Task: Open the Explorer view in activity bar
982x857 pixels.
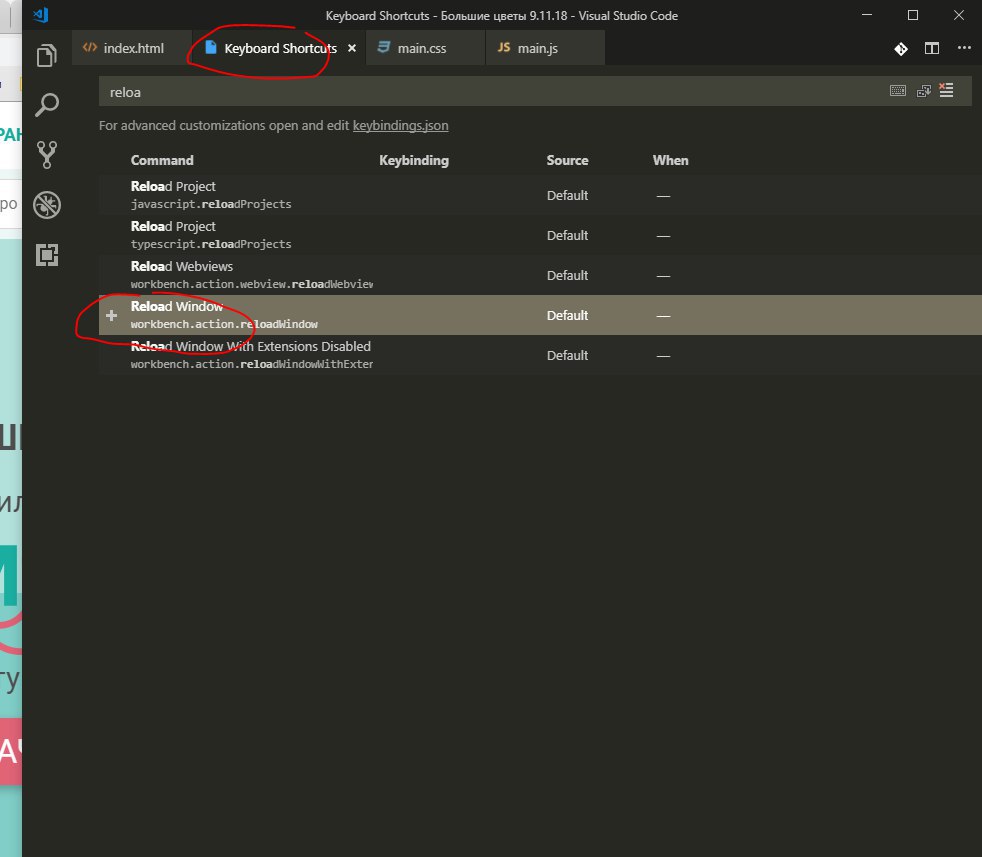Action: pyautogui.click(x=47, y=55)
